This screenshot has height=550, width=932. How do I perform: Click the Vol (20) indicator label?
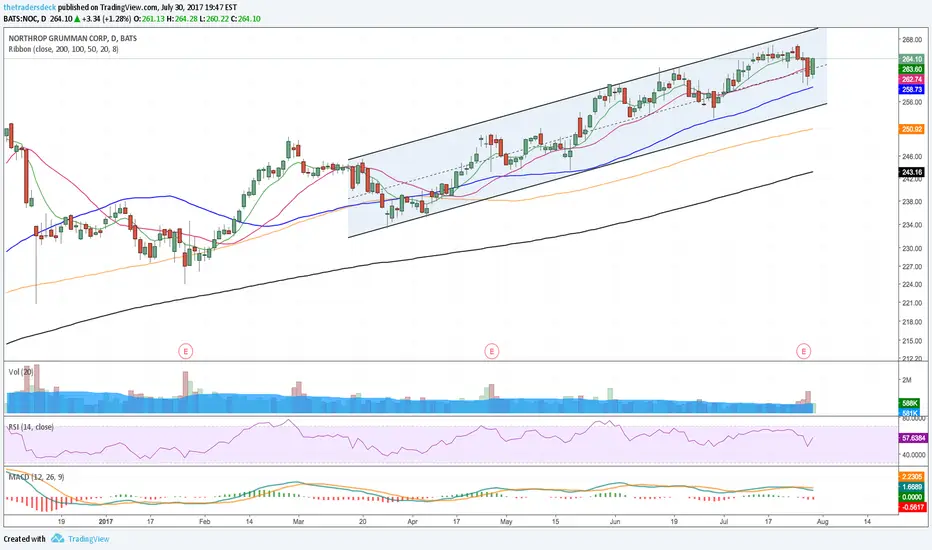[x=21, y=372]
